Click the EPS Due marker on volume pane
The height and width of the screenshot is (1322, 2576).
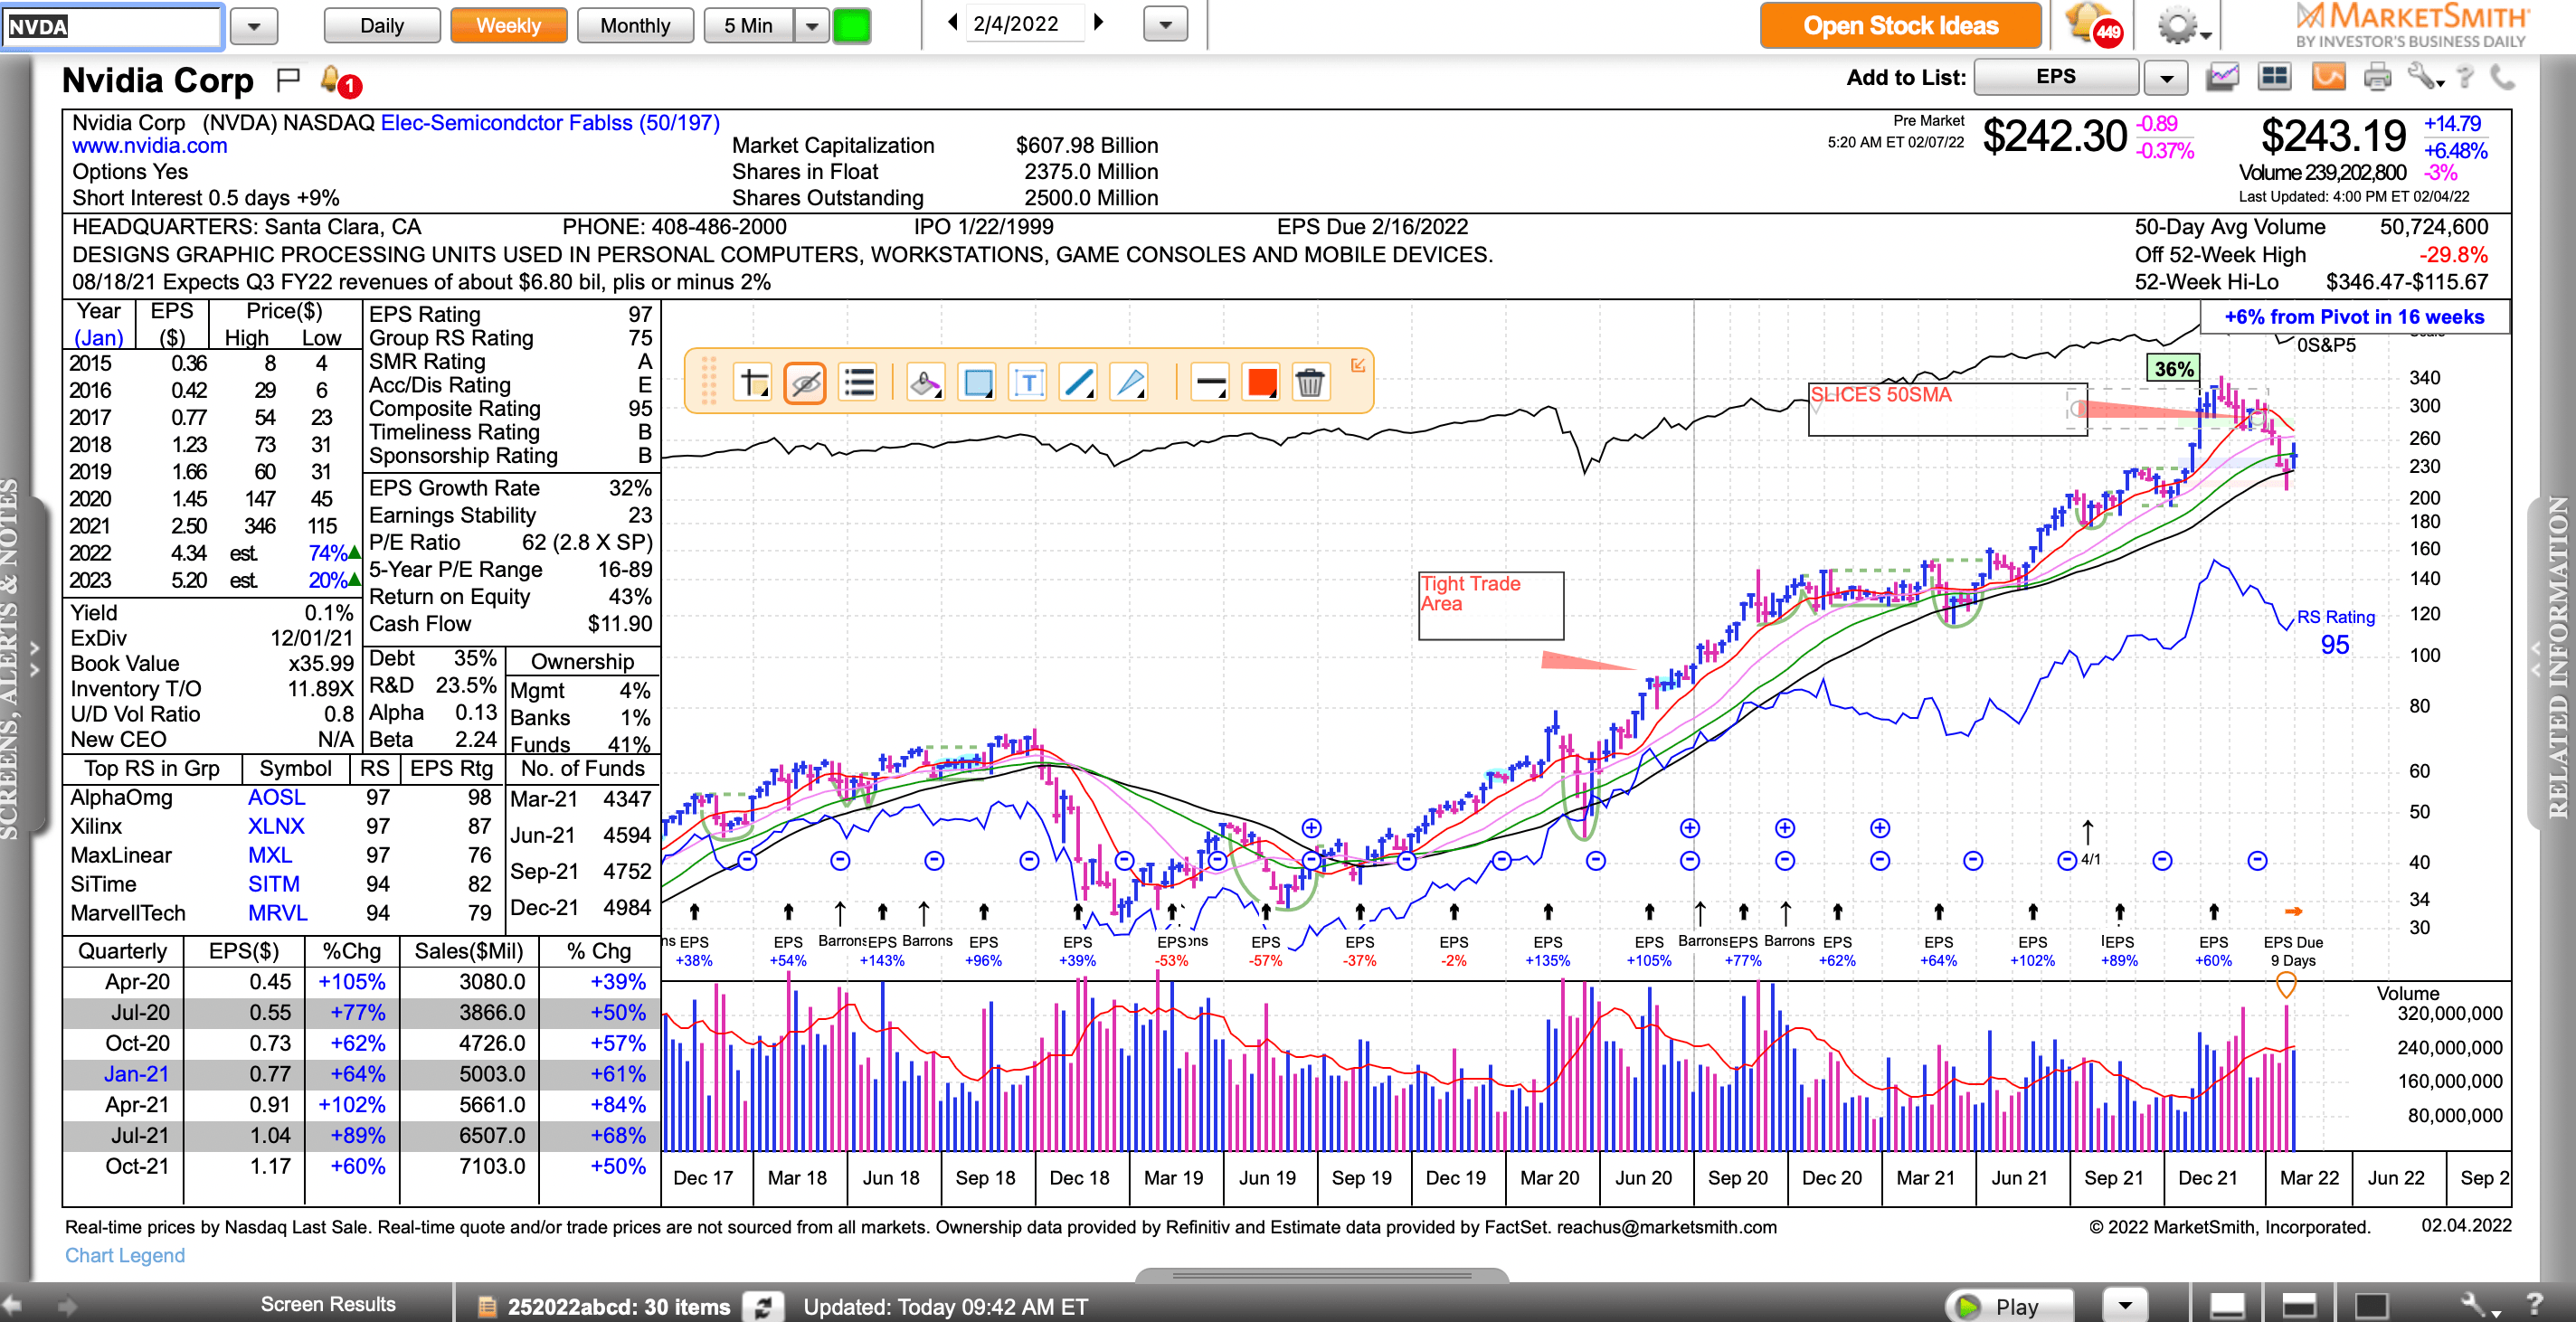click(2286, 986)
